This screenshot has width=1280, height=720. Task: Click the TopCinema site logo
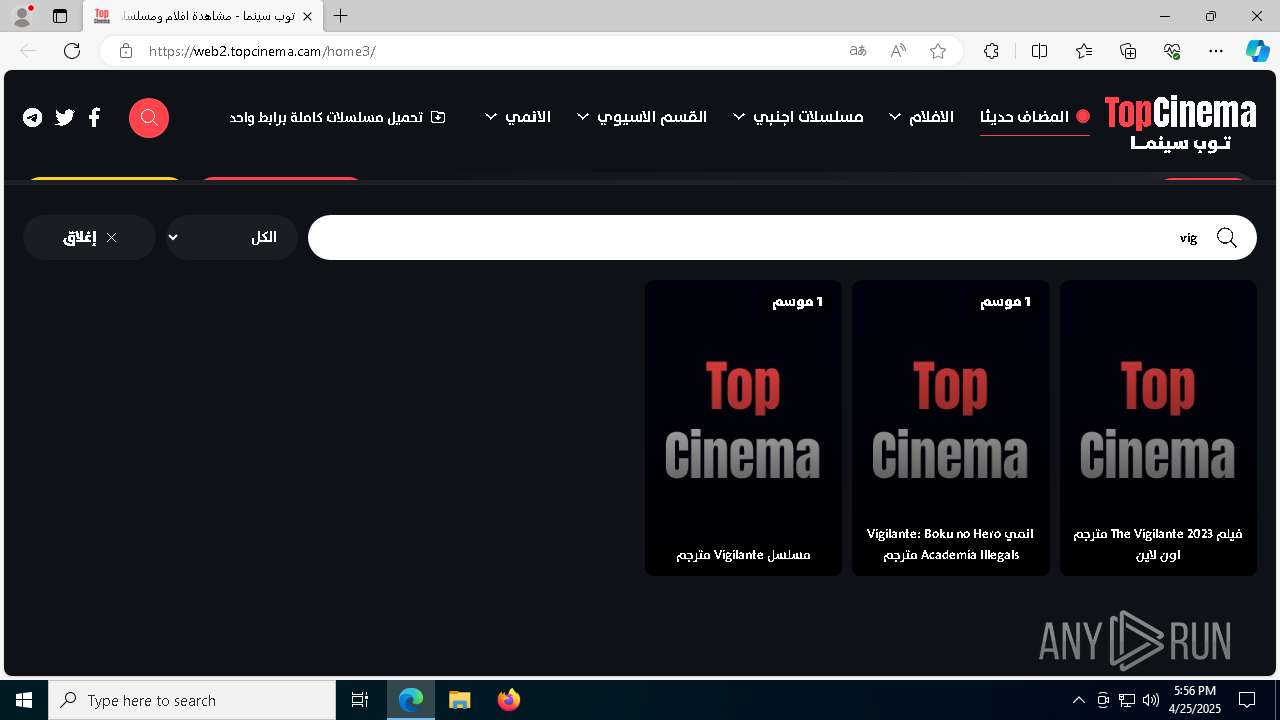pyautogui.click(x=1180, y=123)
